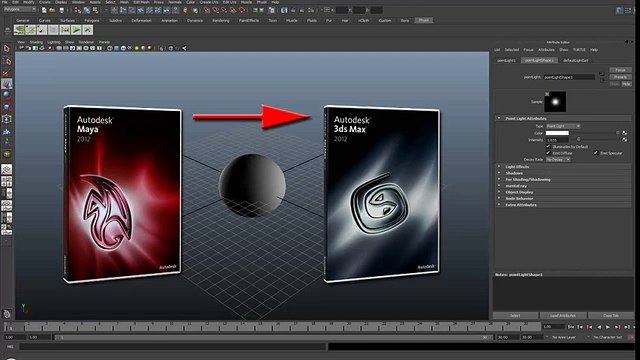Viewport: 640px width, 360px height.
Task: Click the Go to output connection icon
Action: 602,80
